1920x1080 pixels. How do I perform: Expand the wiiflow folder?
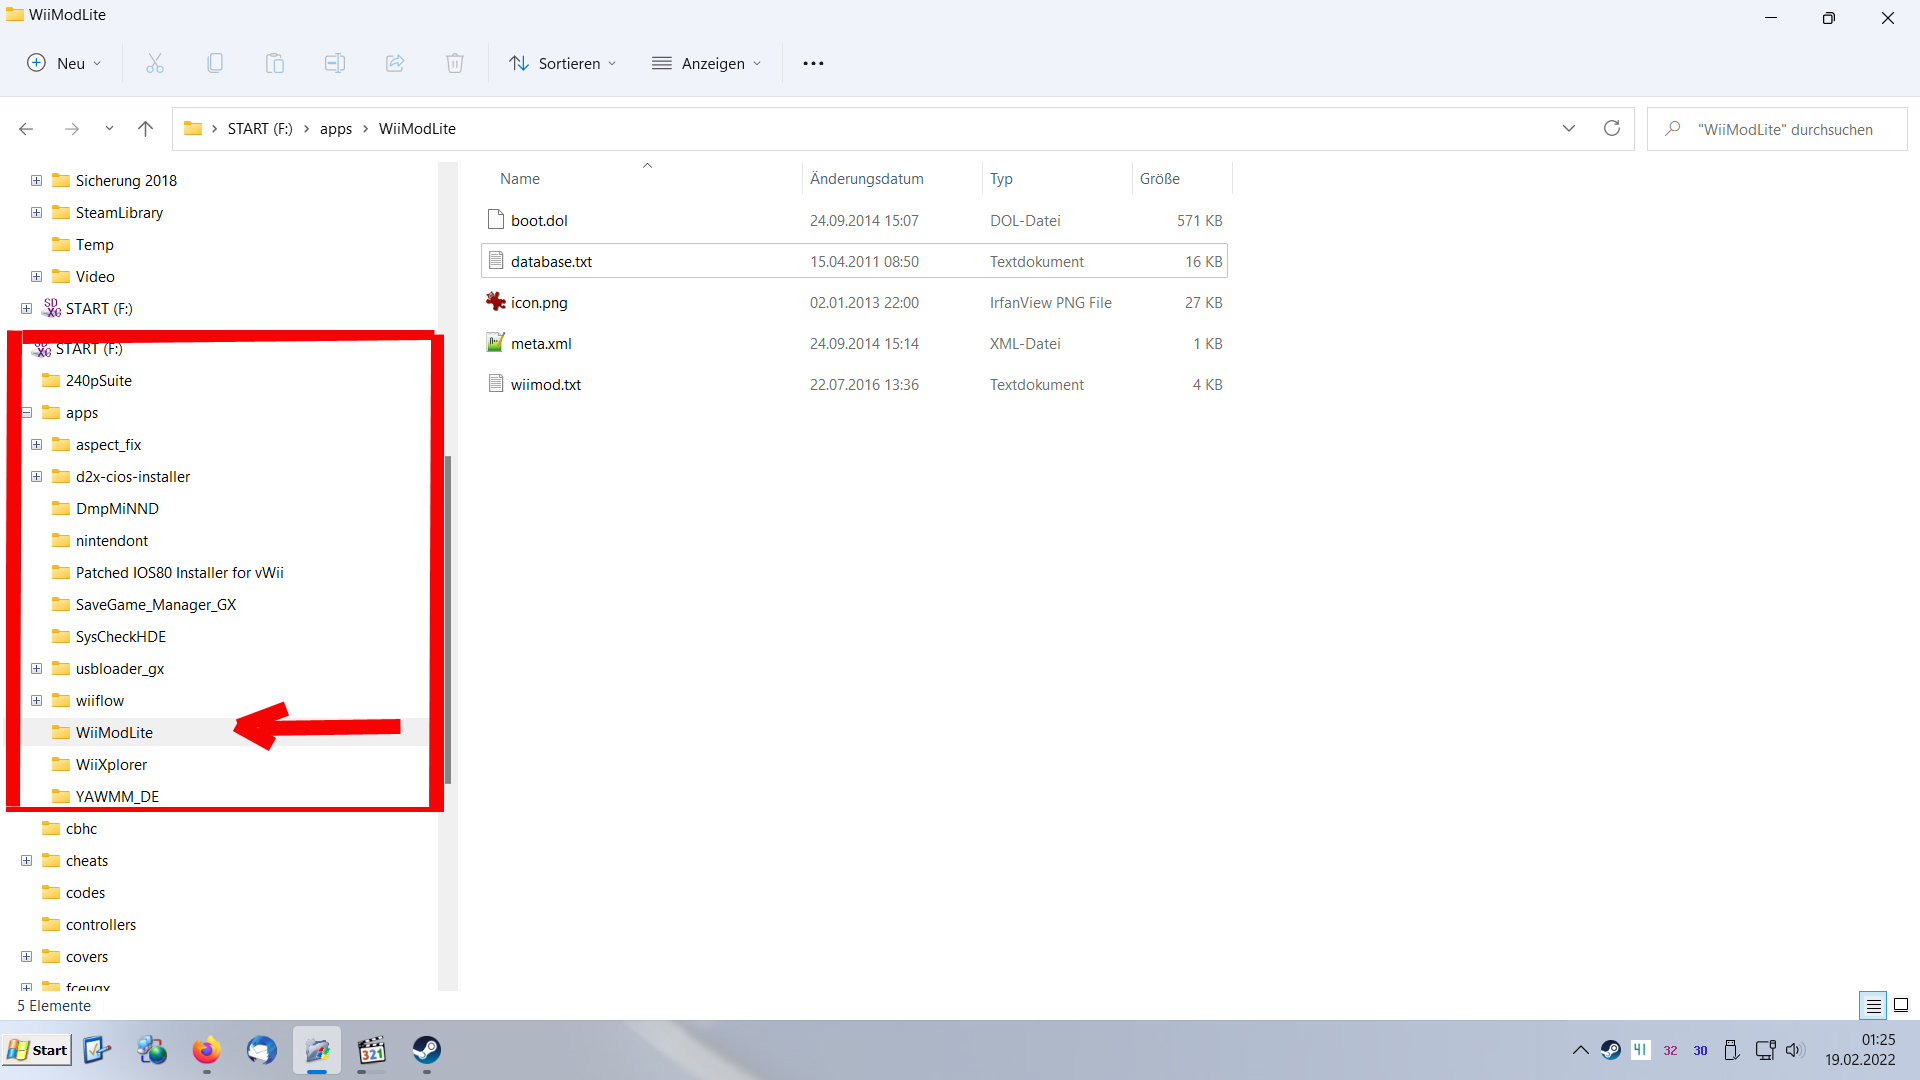pyautogui.click(x=36, y=701)
